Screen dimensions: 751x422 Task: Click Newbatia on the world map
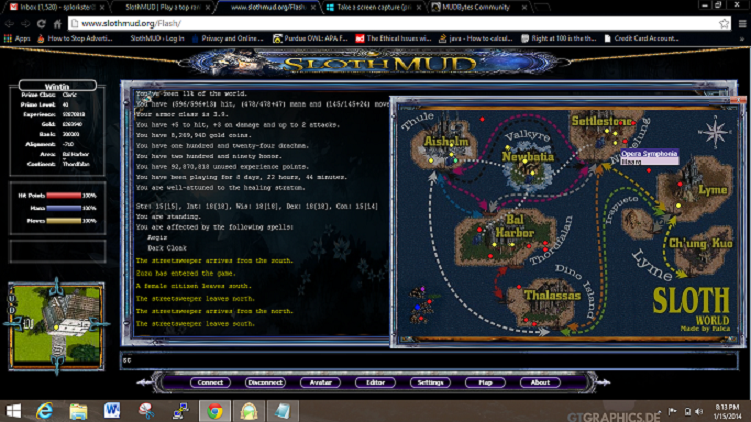(x=527, y=157)
